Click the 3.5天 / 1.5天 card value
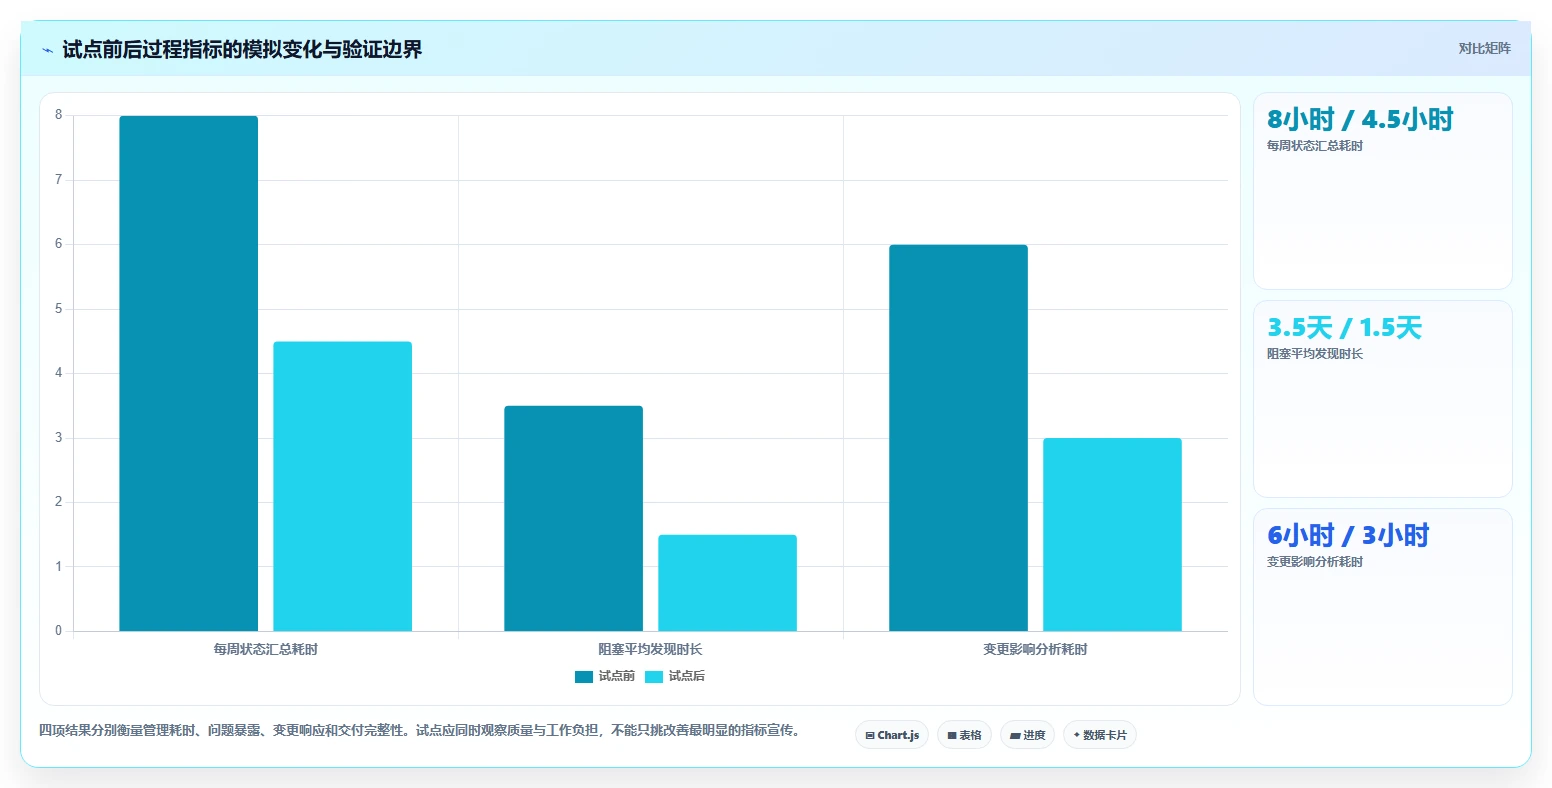This screenshot has width=1552, height=788. (1344, 327)
